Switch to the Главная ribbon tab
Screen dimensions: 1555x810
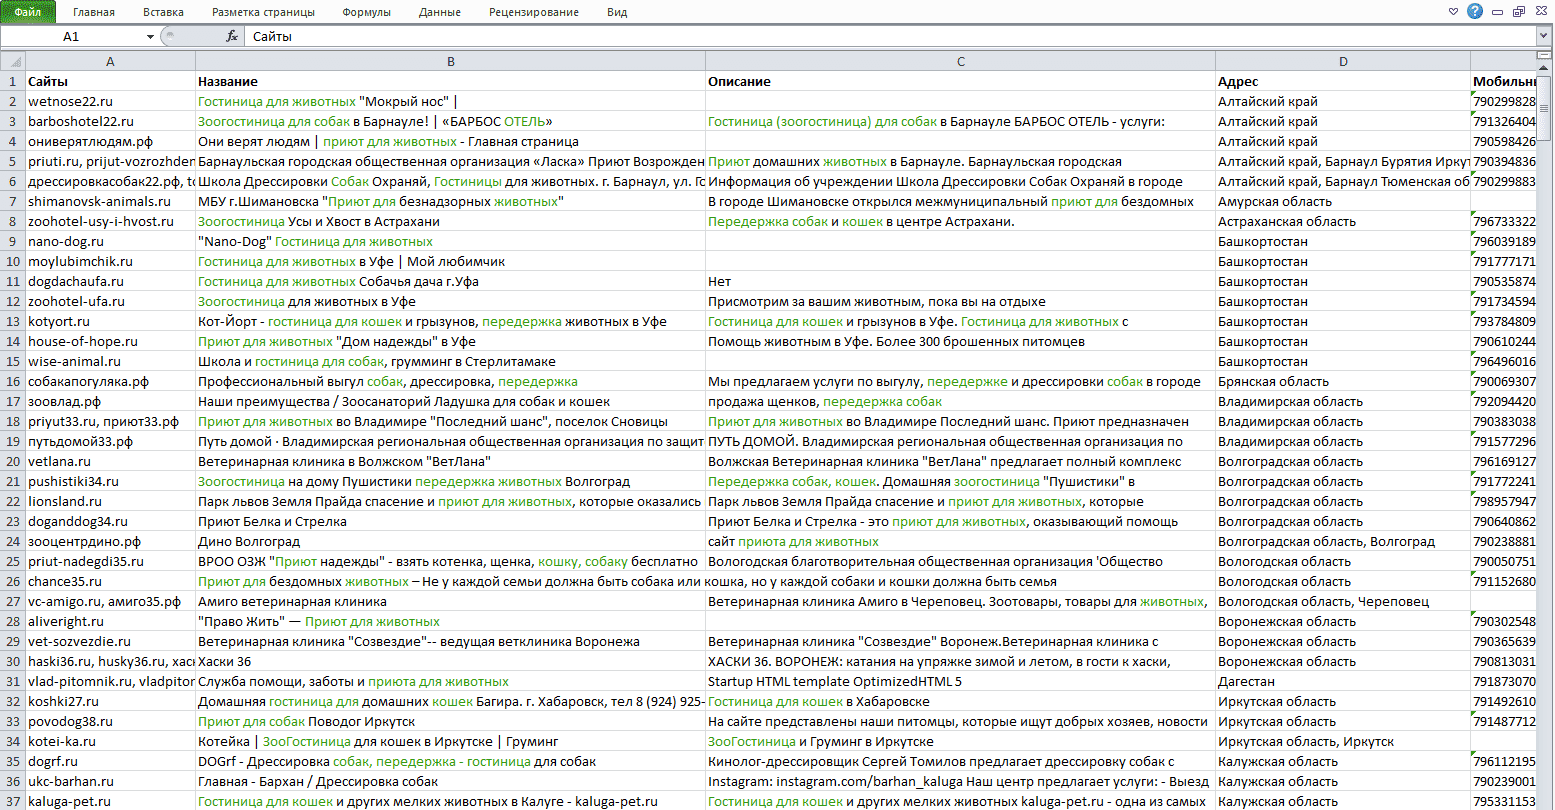coord(94,12)
